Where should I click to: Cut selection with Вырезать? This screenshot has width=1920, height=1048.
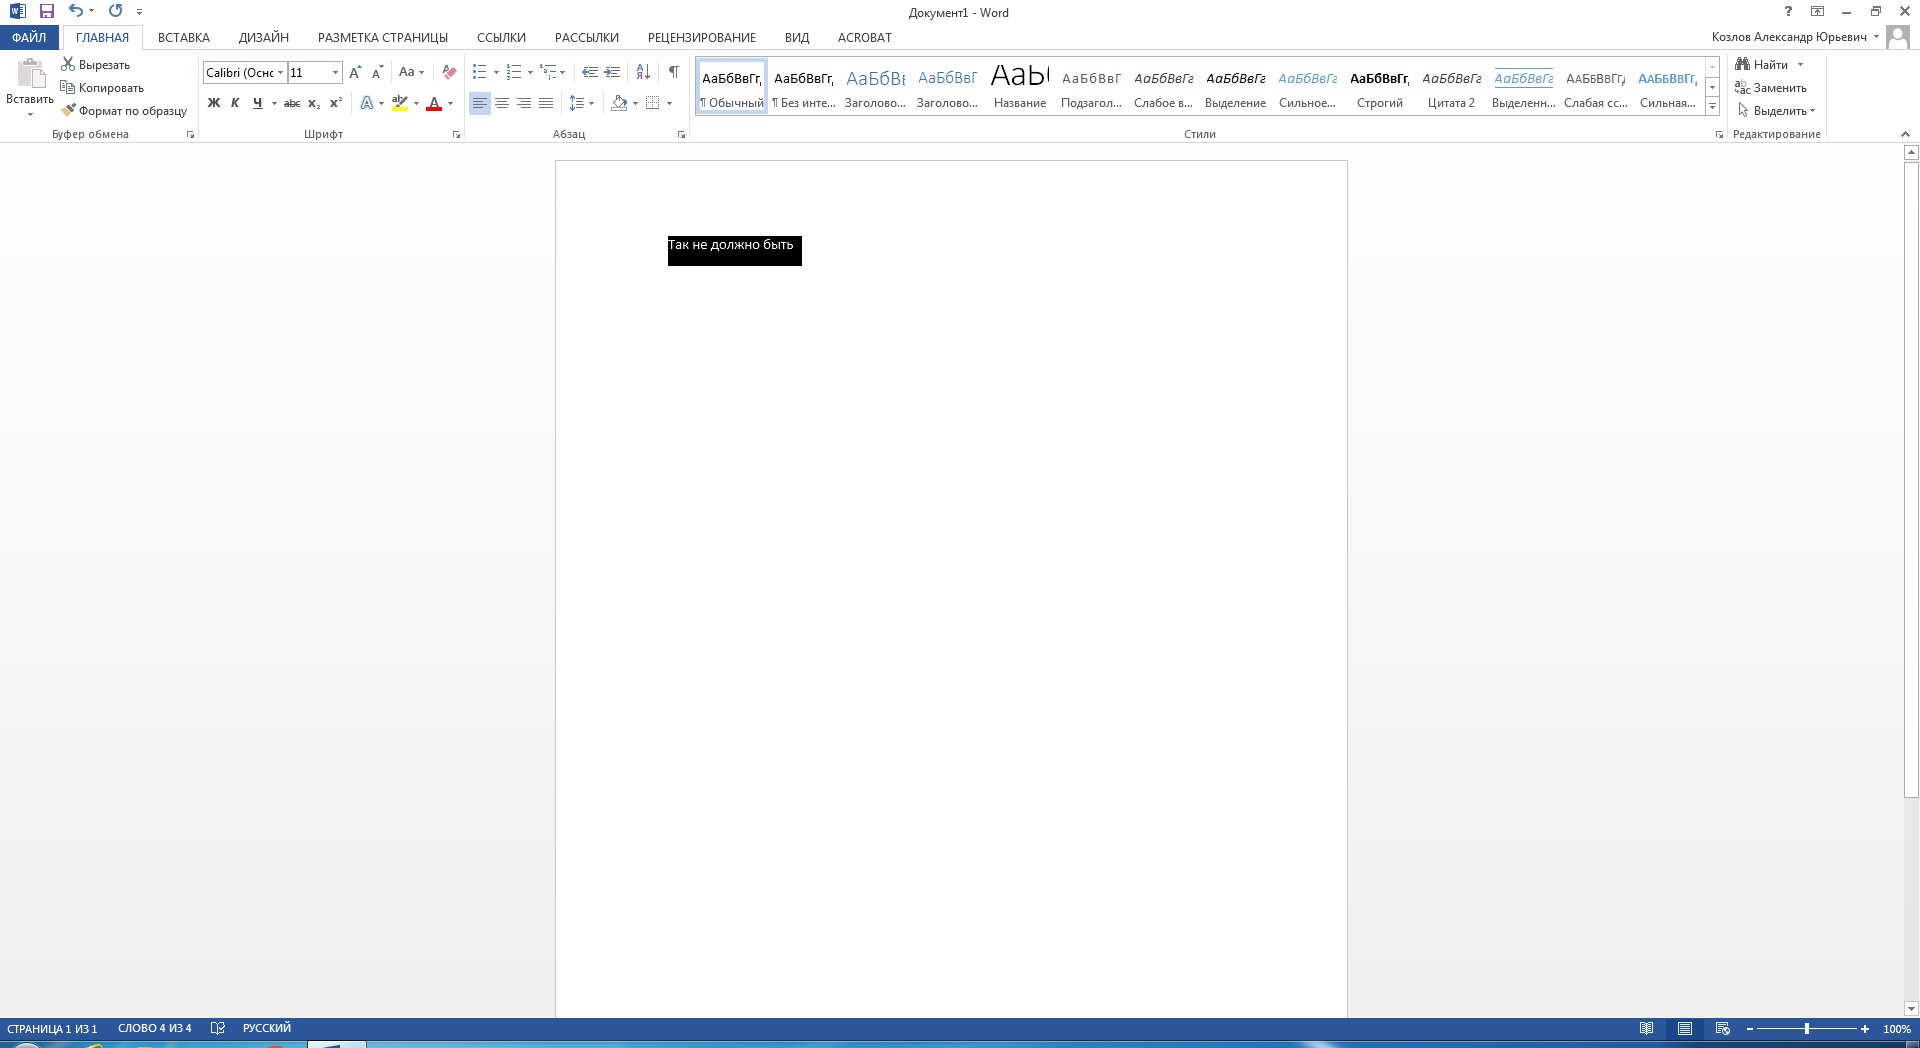[96, 65]
